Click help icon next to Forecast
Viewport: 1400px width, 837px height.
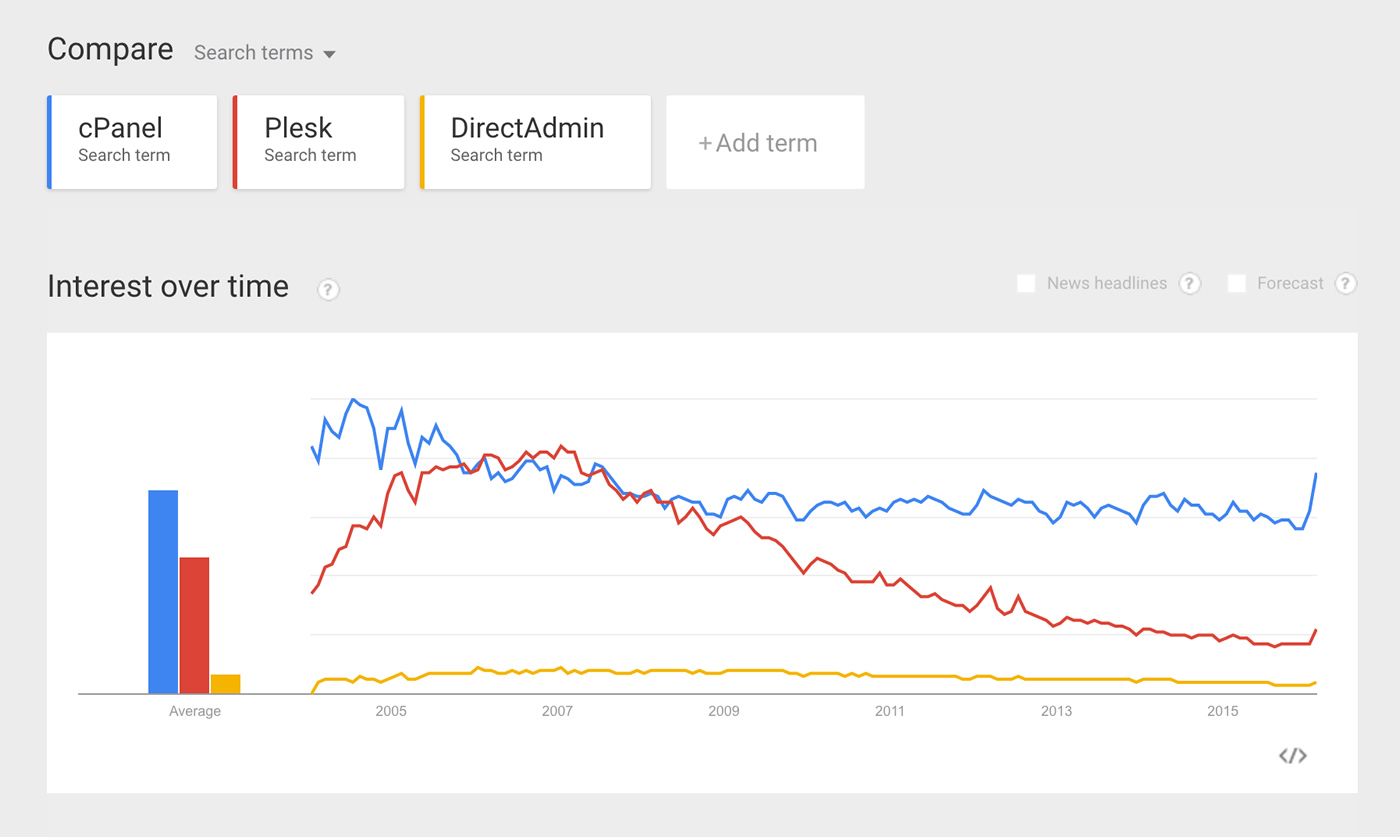[1346, 284]
